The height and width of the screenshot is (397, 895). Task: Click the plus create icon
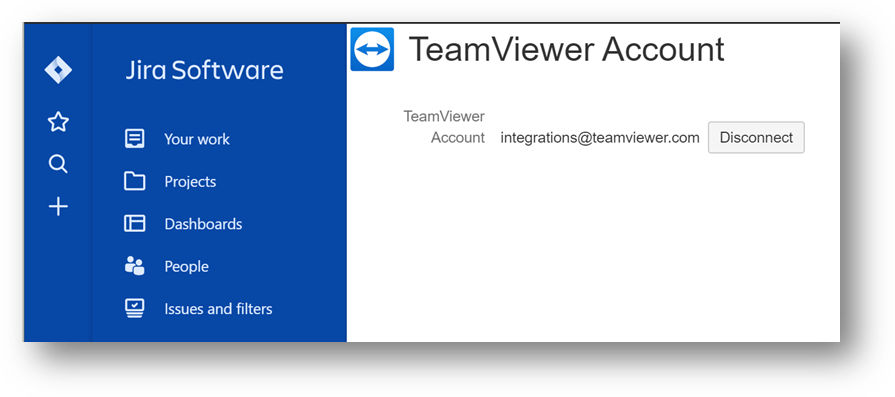[x=58, y=206]
